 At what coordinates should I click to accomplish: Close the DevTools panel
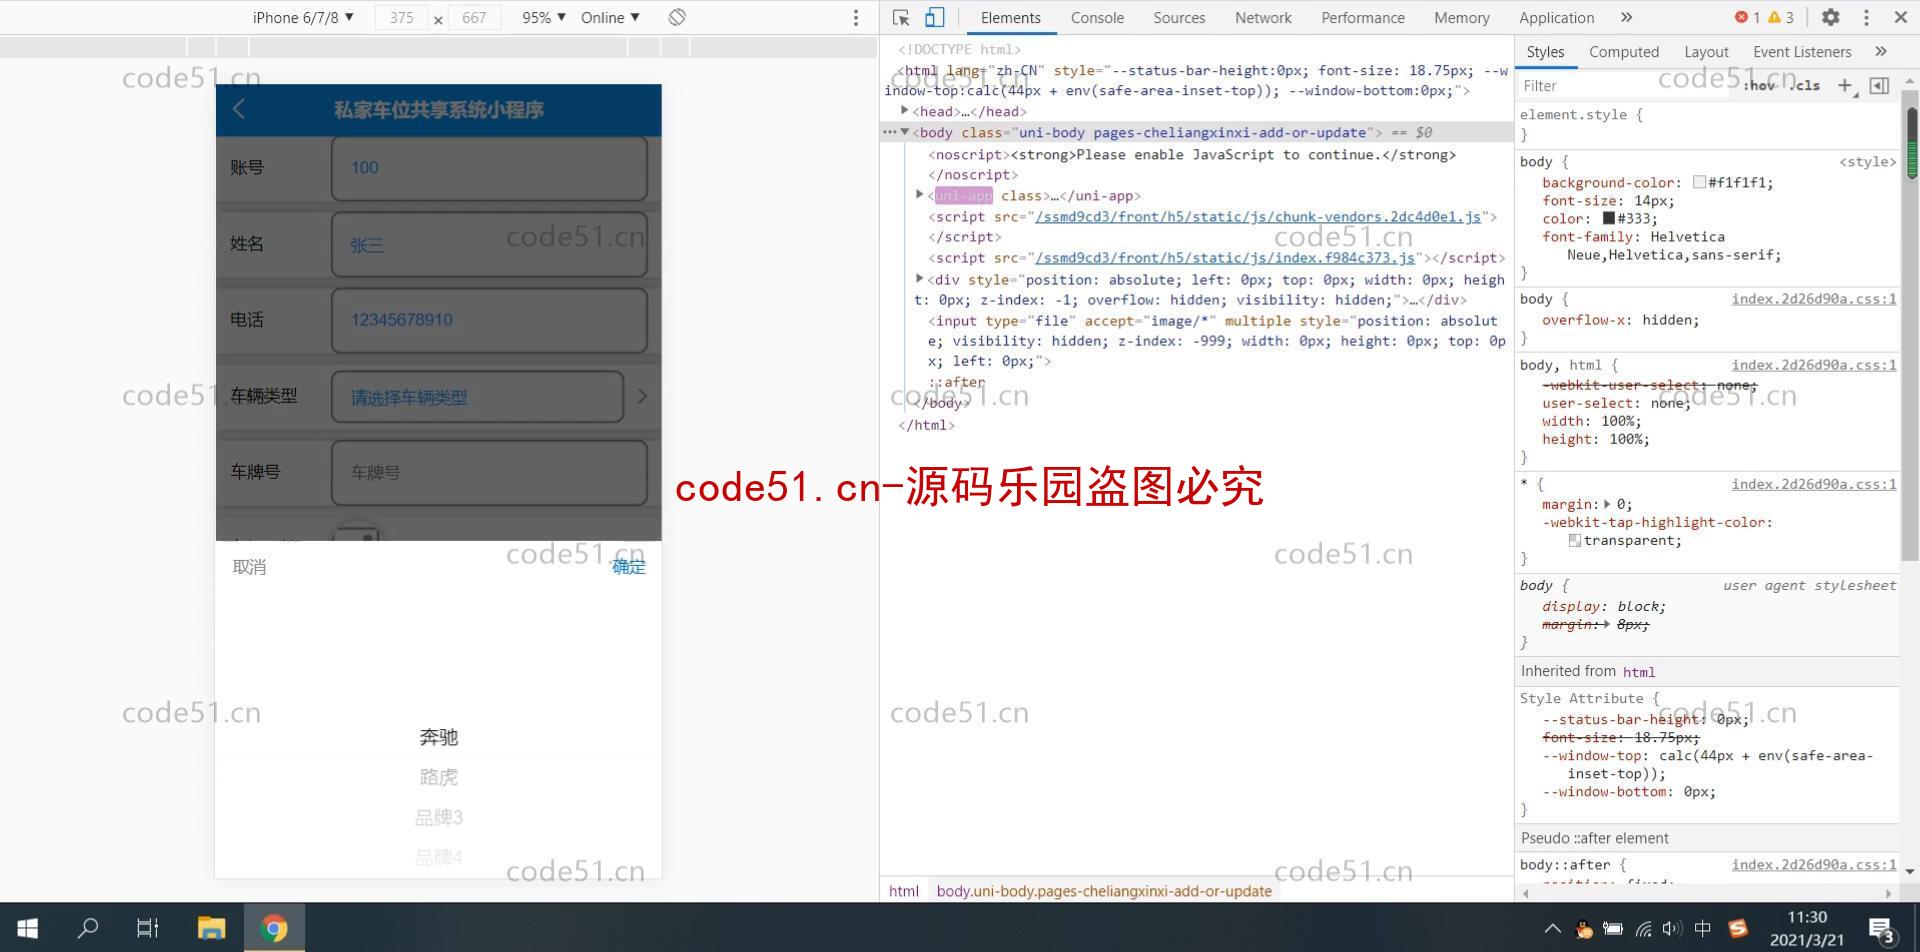click(1900, 17)
